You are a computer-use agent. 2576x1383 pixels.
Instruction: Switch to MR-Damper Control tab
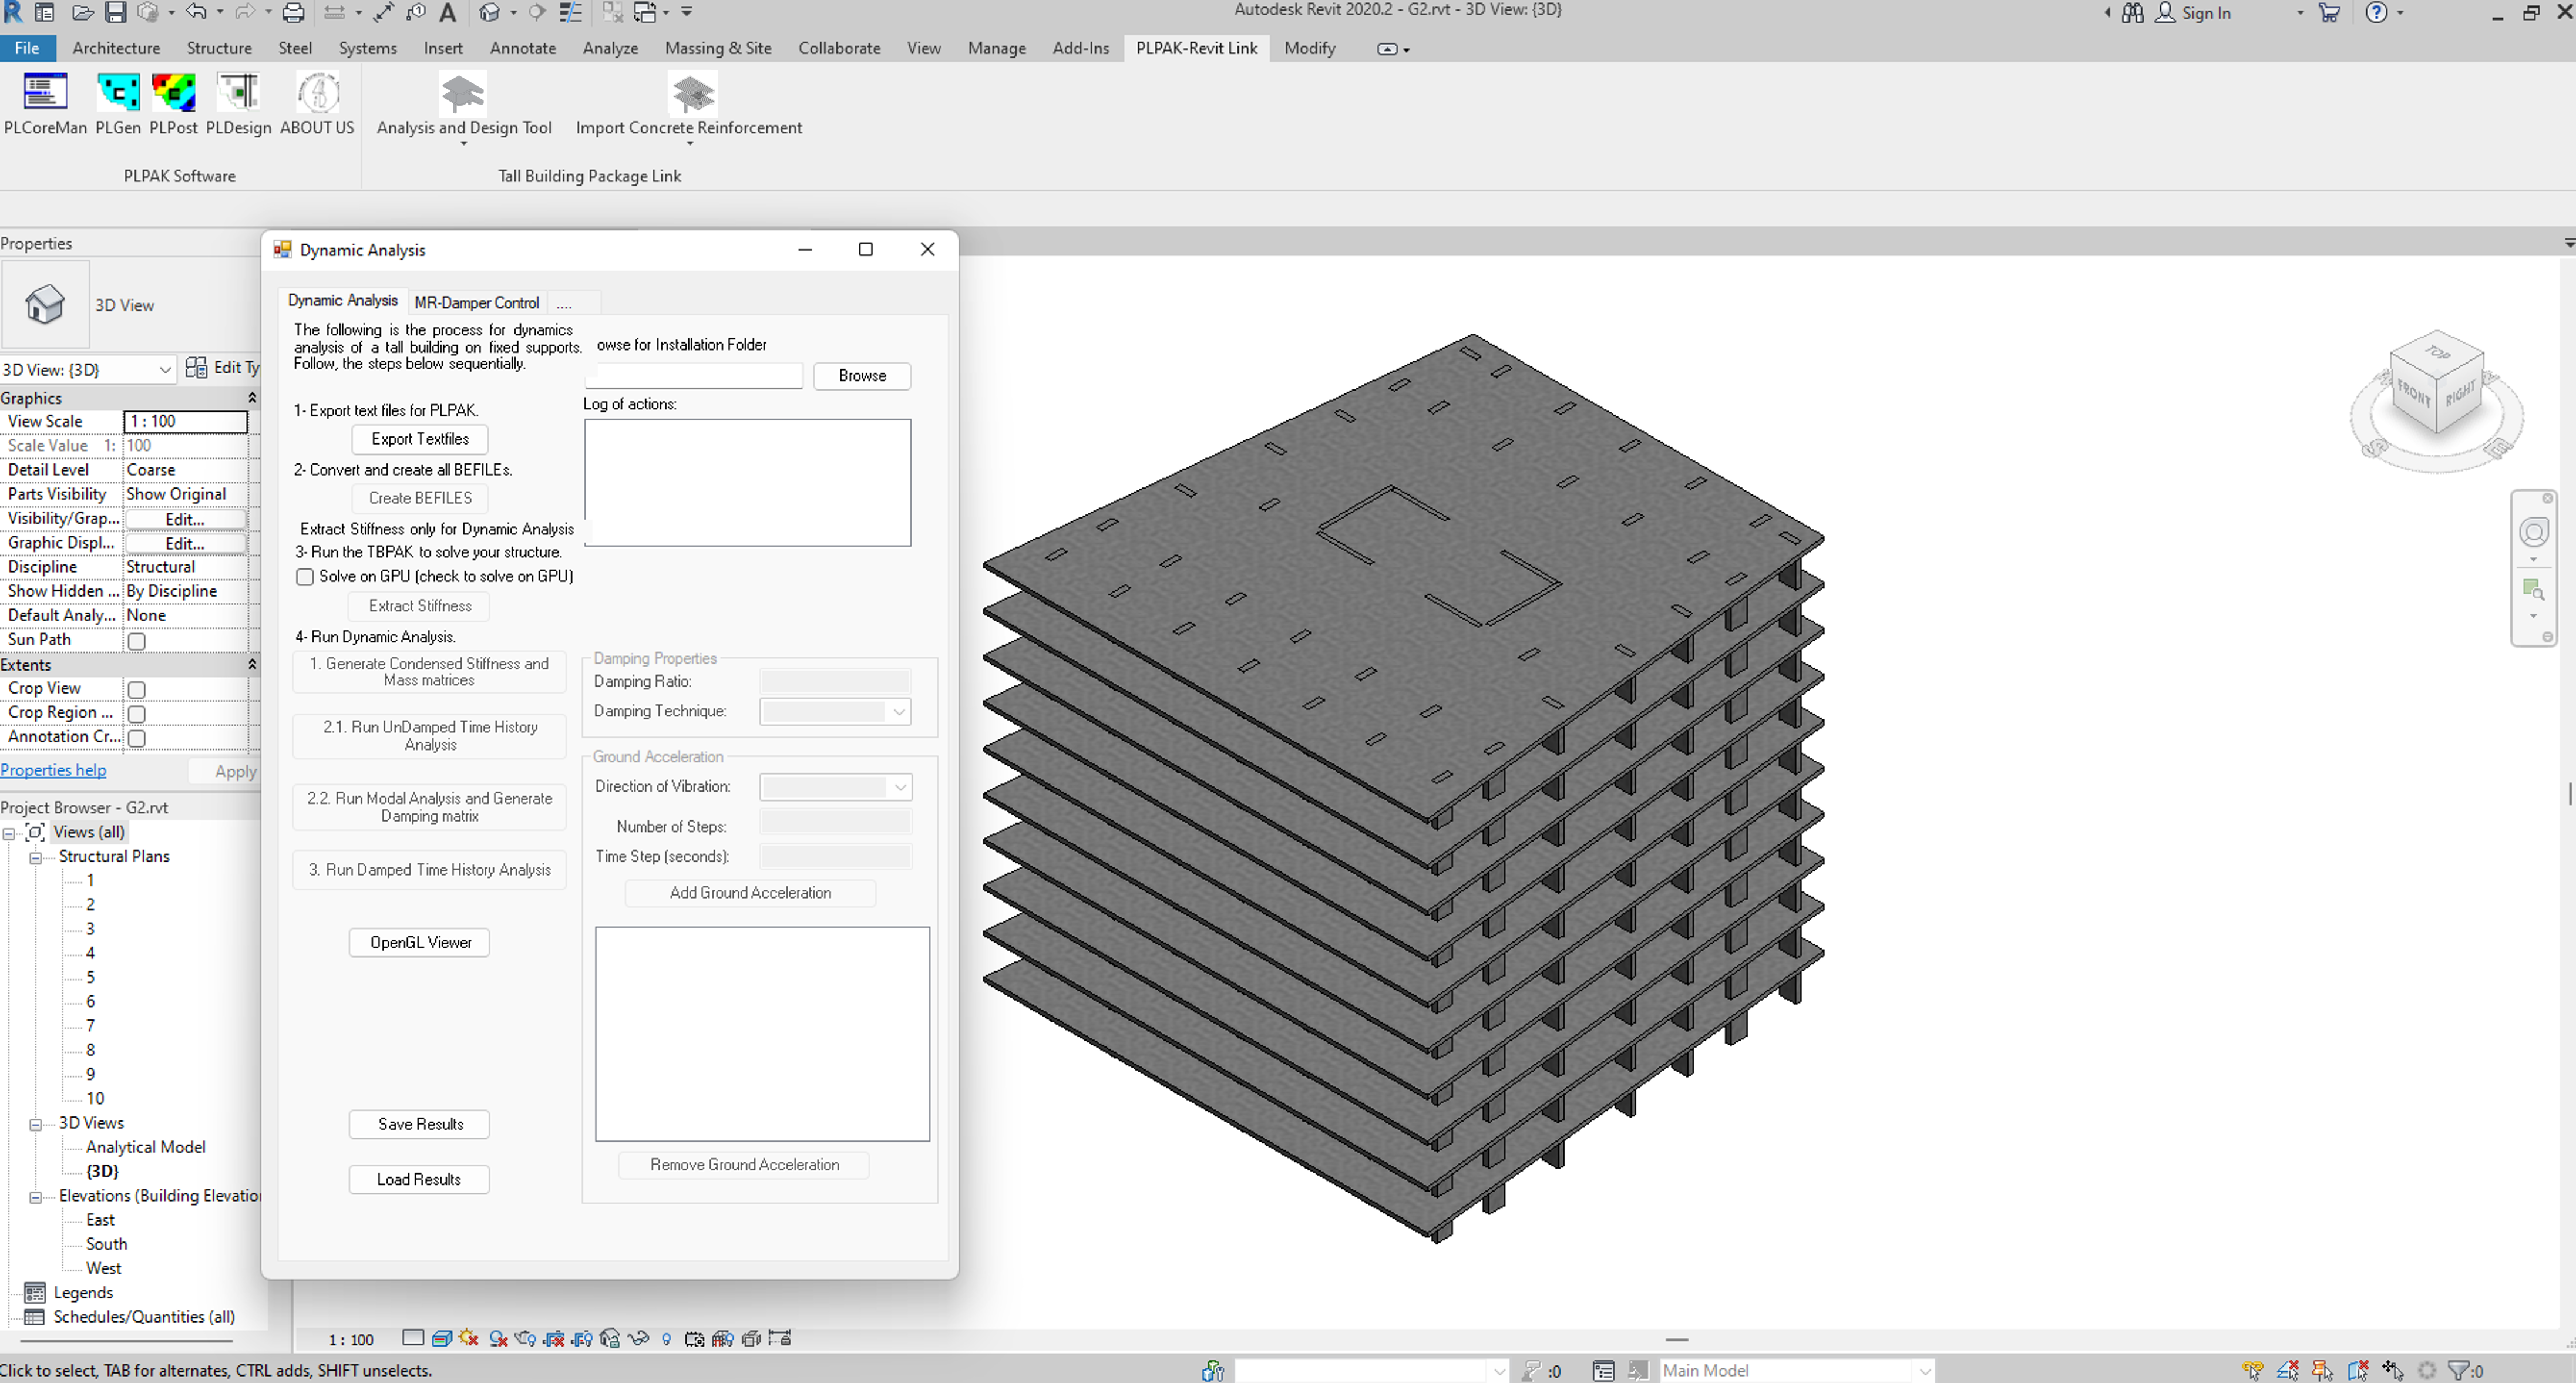[476, 302]
